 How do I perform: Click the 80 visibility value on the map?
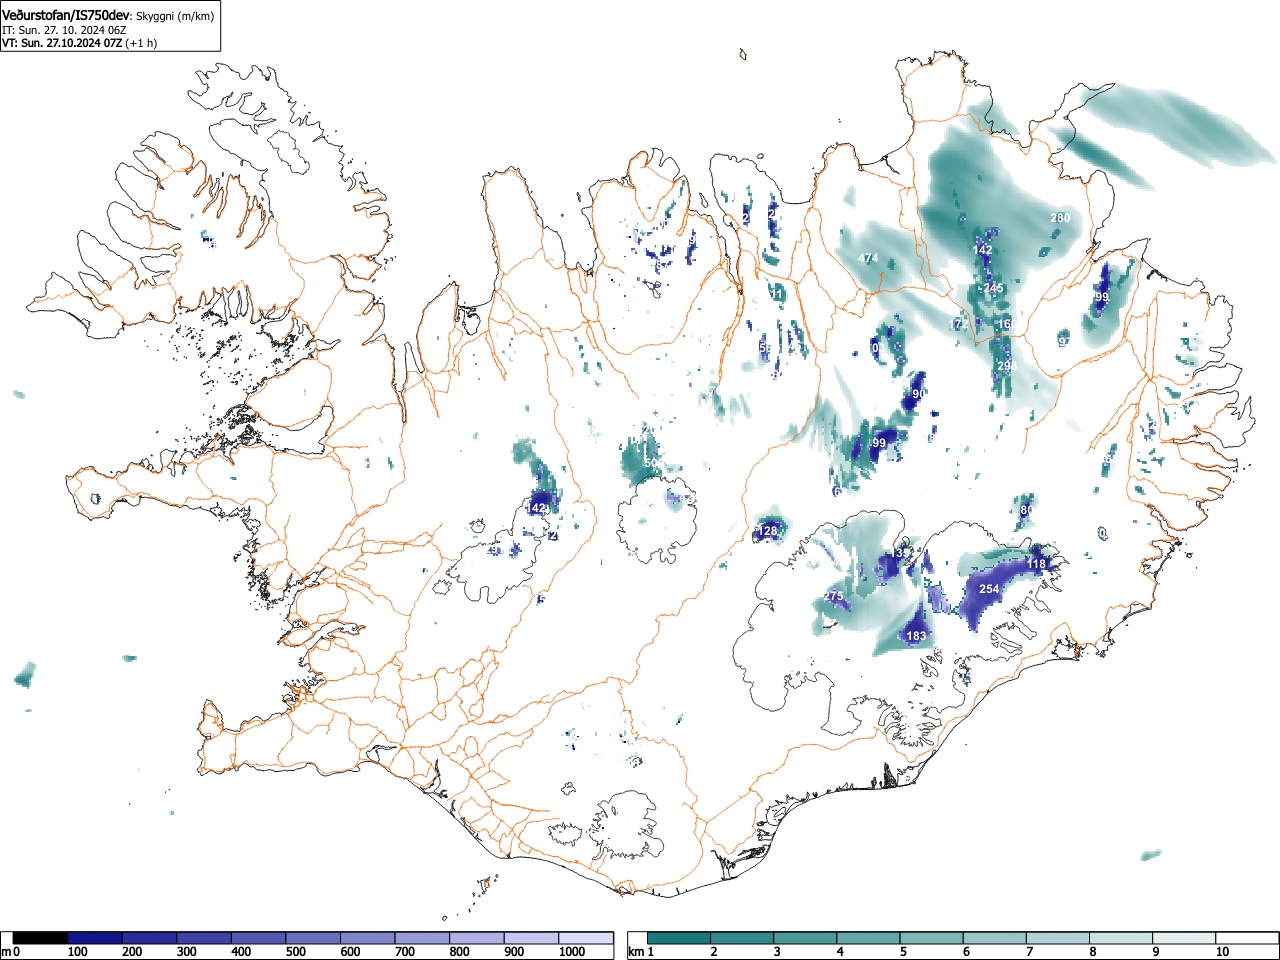click(1026, 510)
